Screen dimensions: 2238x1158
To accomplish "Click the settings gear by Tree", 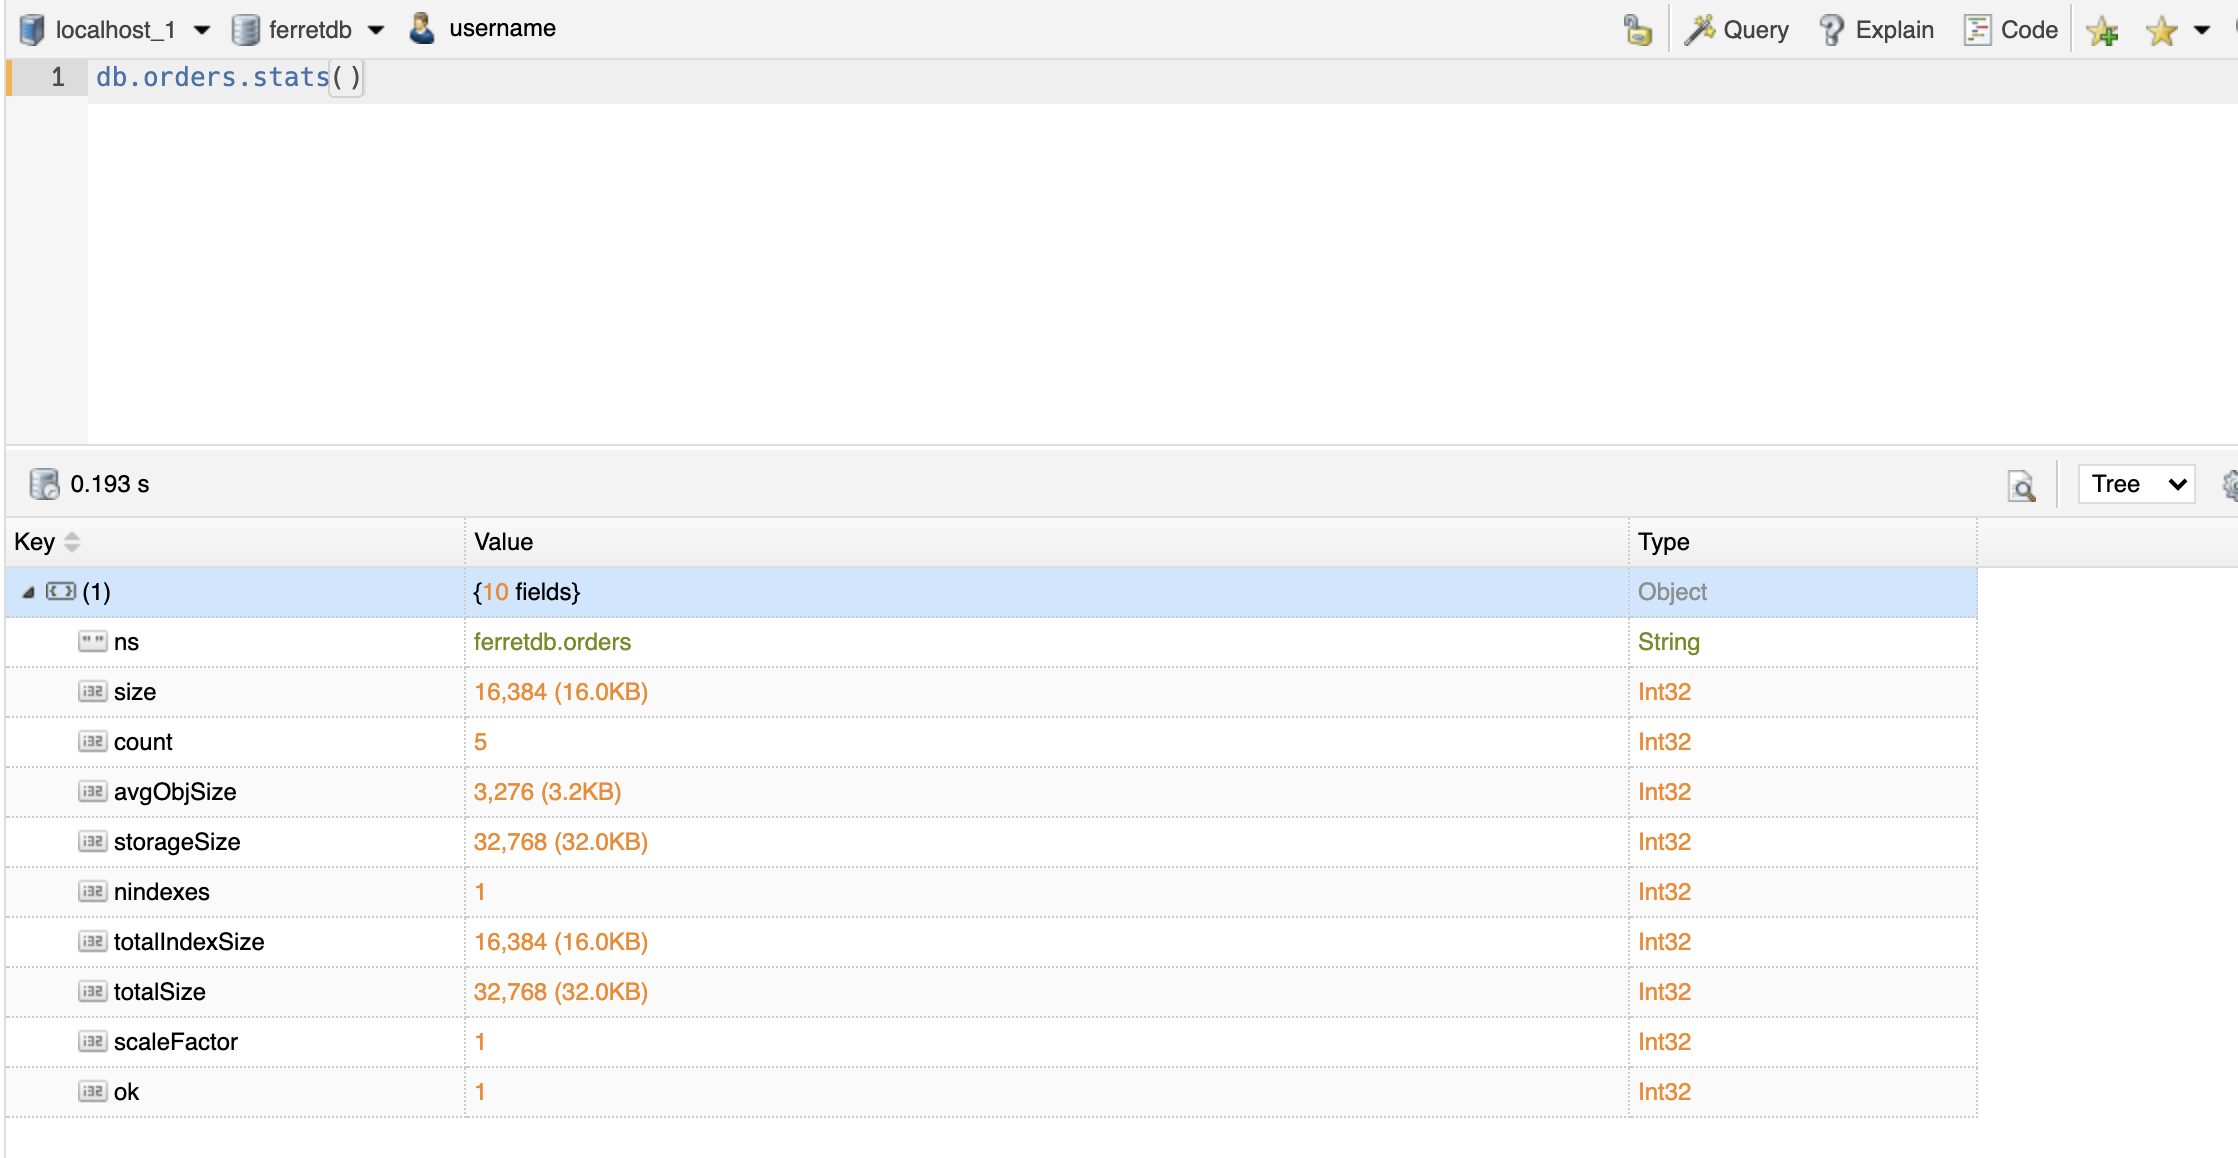I will tap(2229, 485).
